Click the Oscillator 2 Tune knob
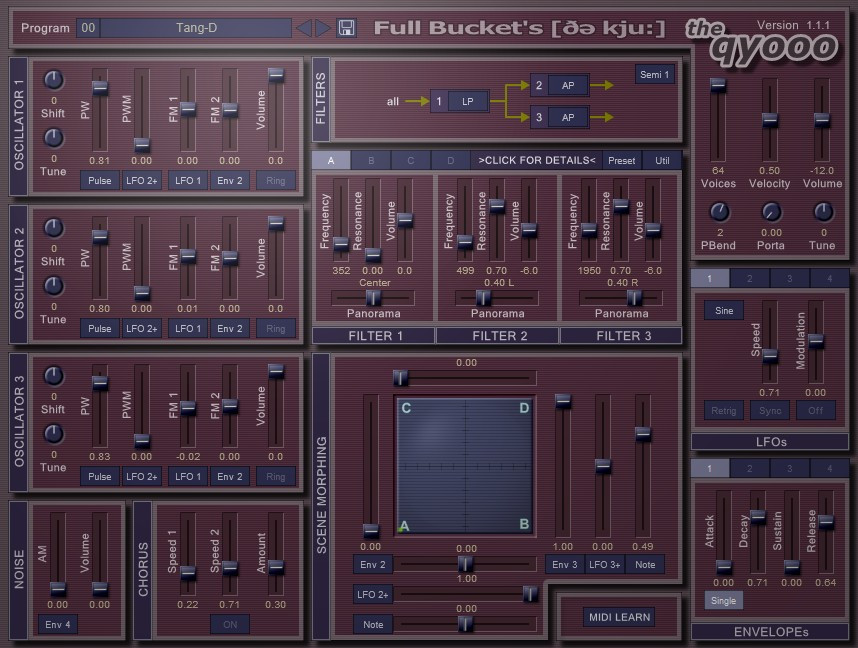858x648 pixels. [x=54, y=286]
